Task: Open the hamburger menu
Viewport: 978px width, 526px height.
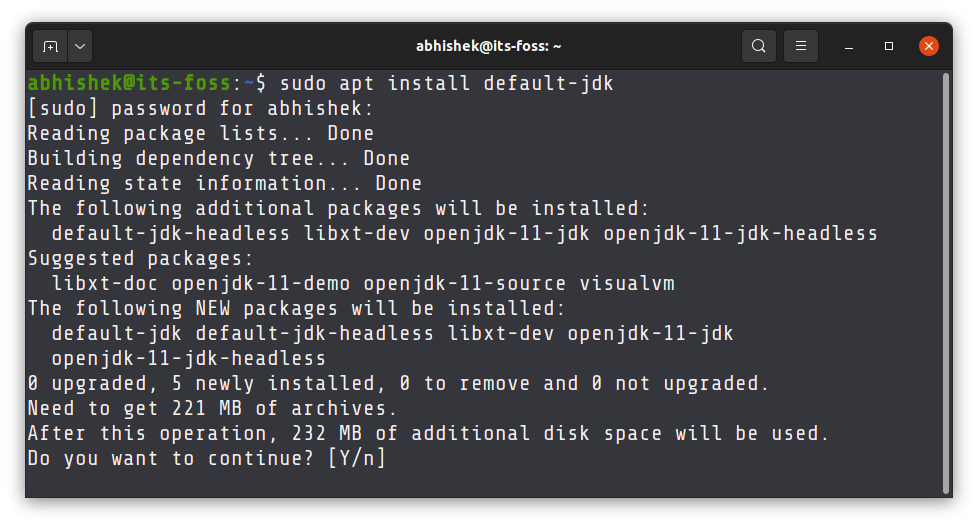Action: (801, 46)
